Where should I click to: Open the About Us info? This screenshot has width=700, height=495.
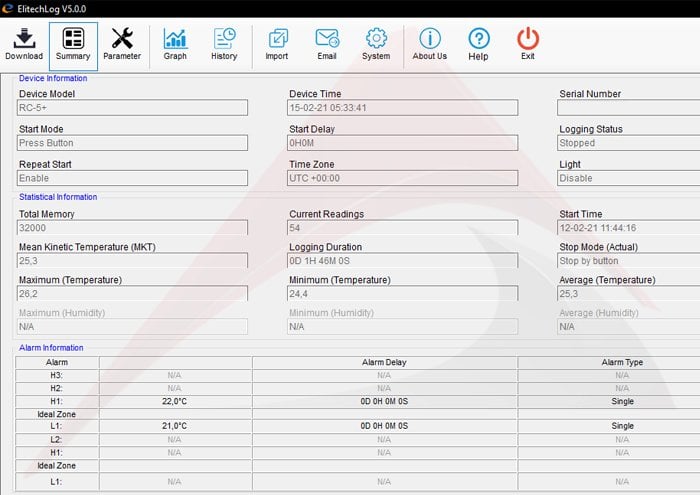point(430,43)
